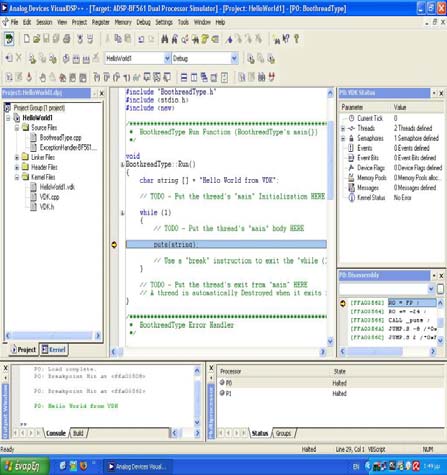Click the cascade windows icon
447x475 pixels.
point(204,78)
